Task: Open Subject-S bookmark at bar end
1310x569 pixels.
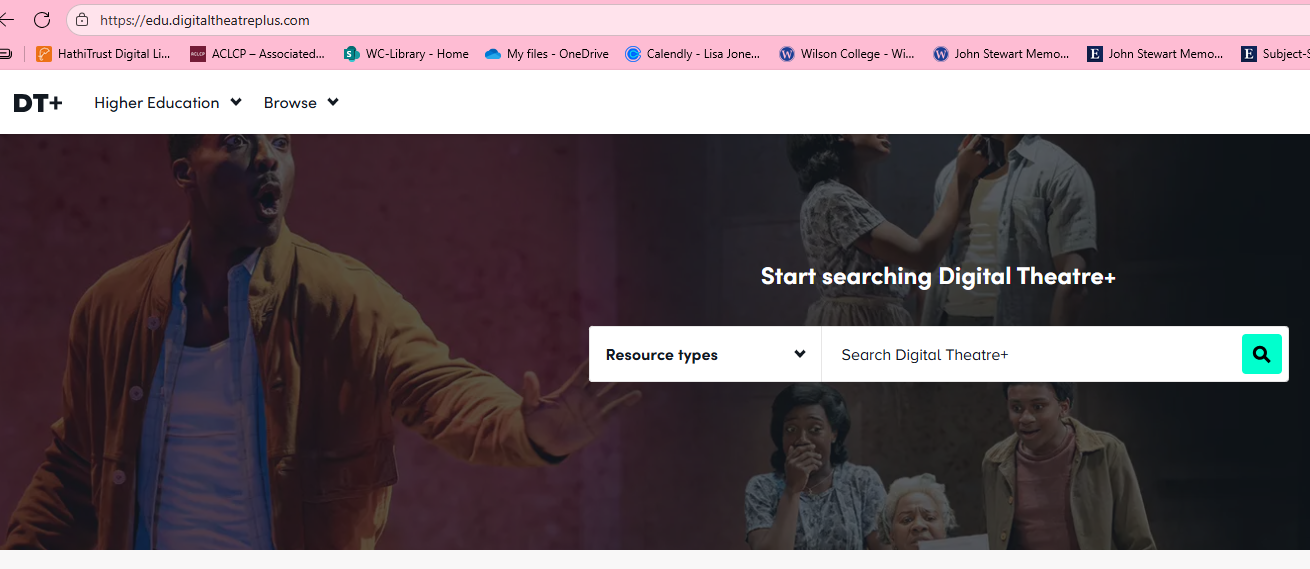Action: (1275, 54)
